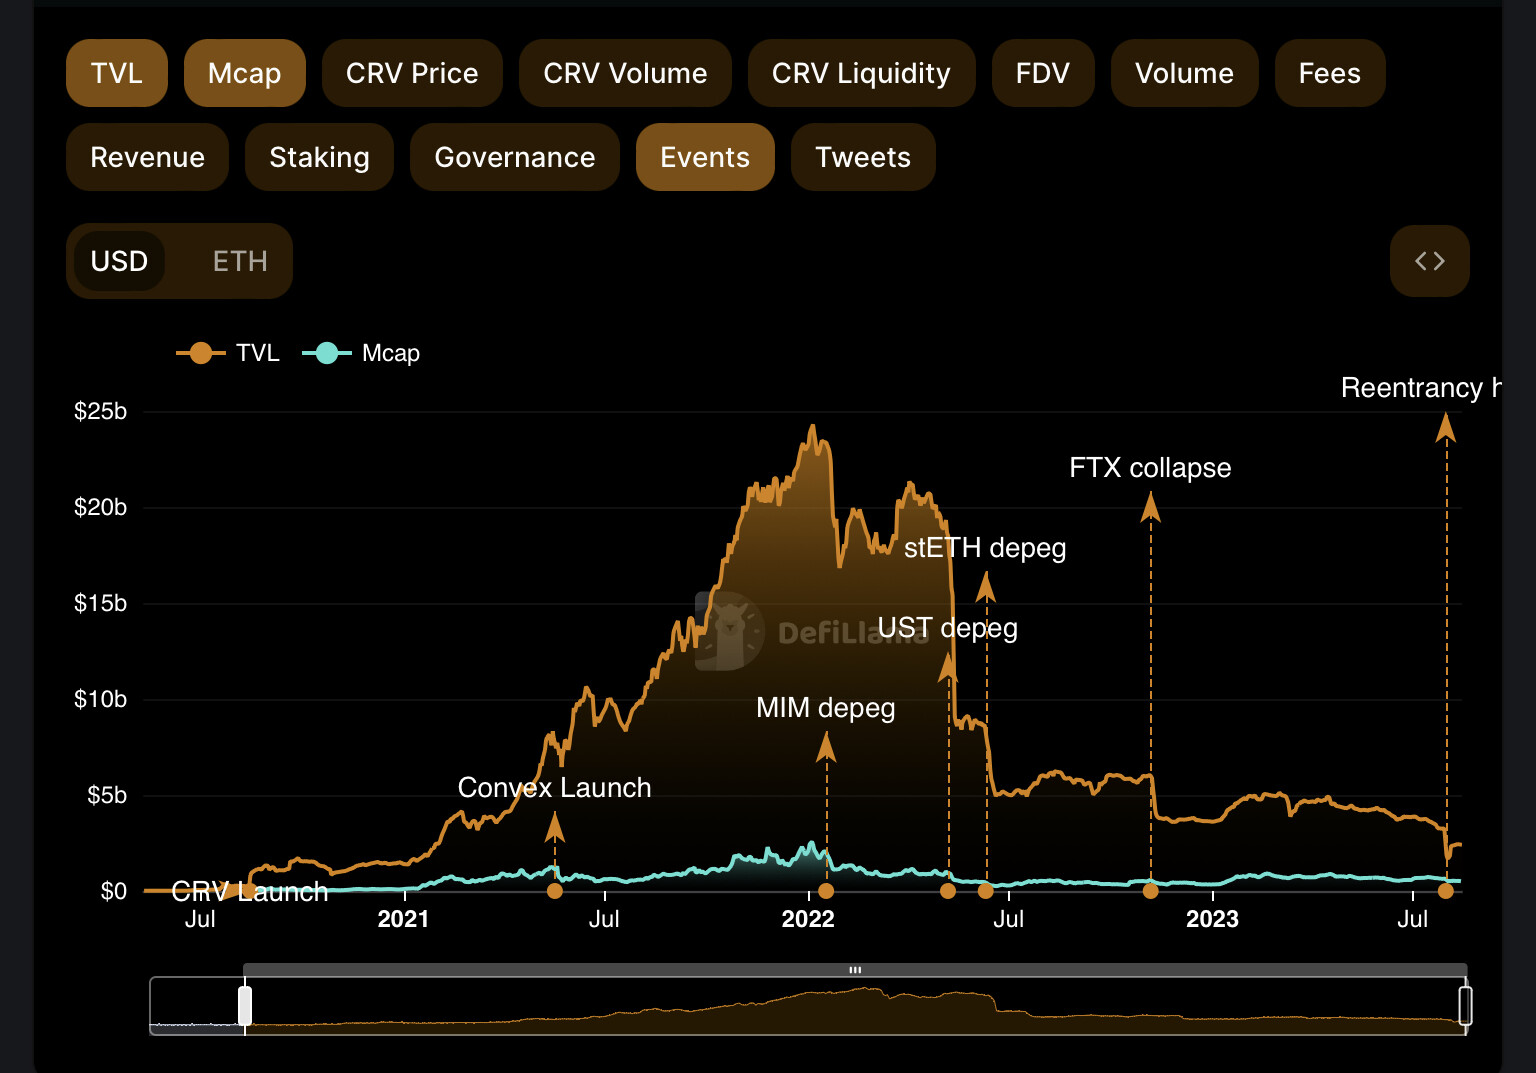Click the stETH depeg arrow marker
This screenshot has width=1536, height=1073.
986,587
